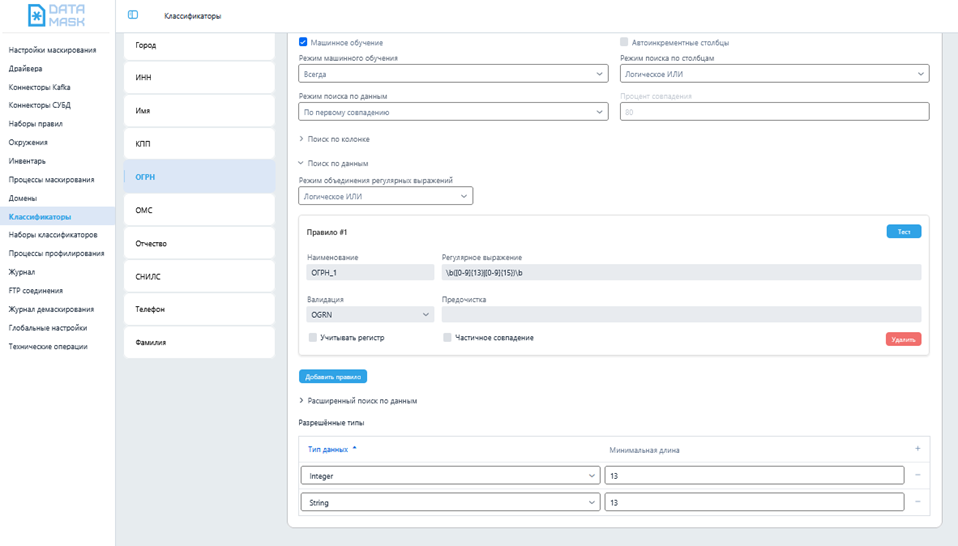Enable Частичное совпадение checkbox
This screenshot has height=546, width=958.
[x=447, y=338]
